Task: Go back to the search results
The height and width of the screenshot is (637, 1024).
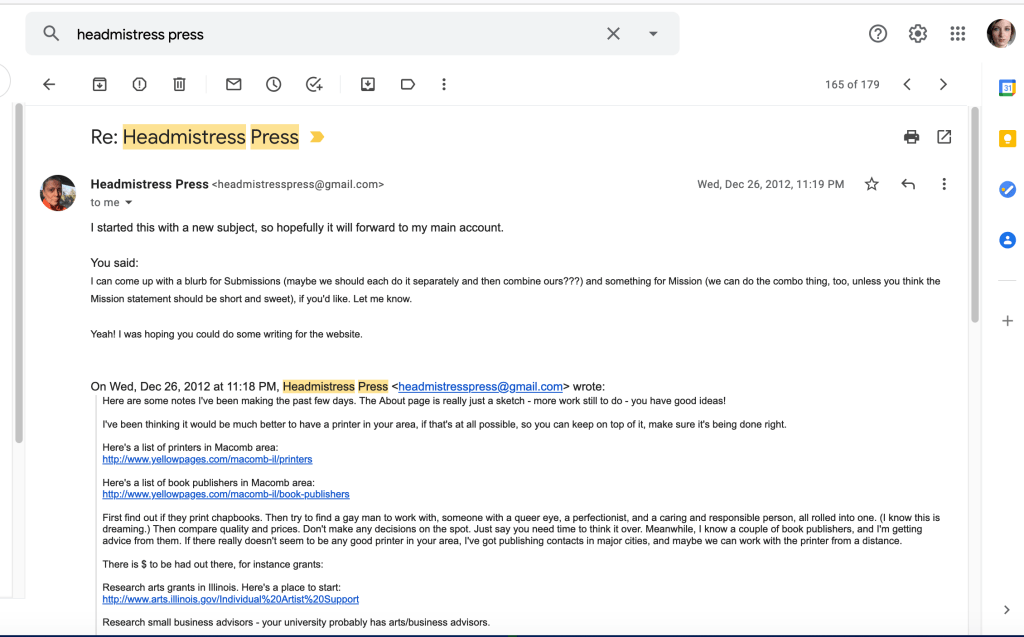Action: 49,85
